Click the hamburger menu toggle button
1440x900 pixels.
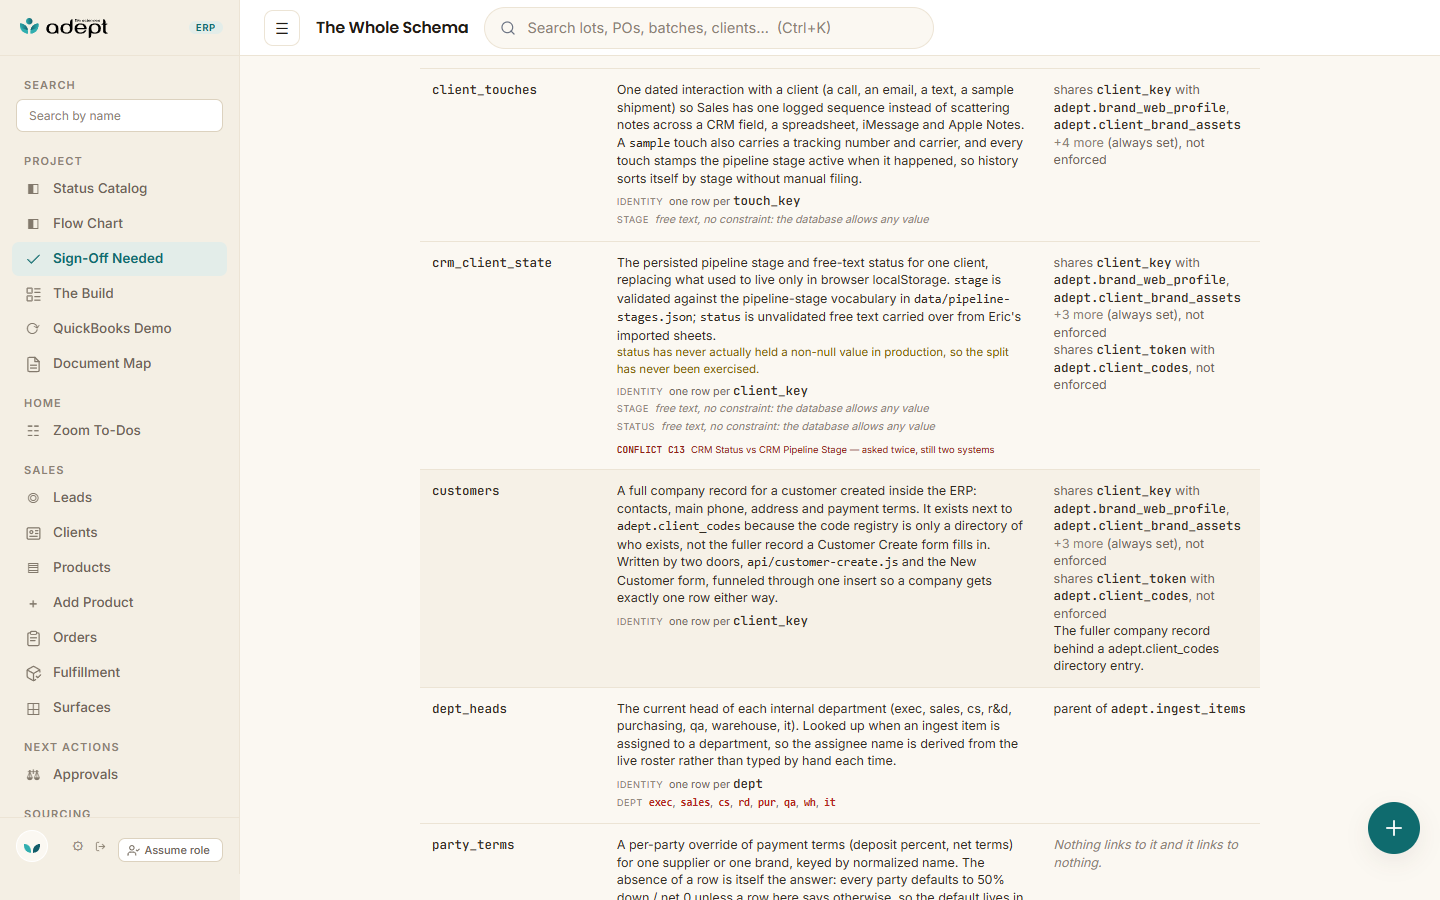282,28
